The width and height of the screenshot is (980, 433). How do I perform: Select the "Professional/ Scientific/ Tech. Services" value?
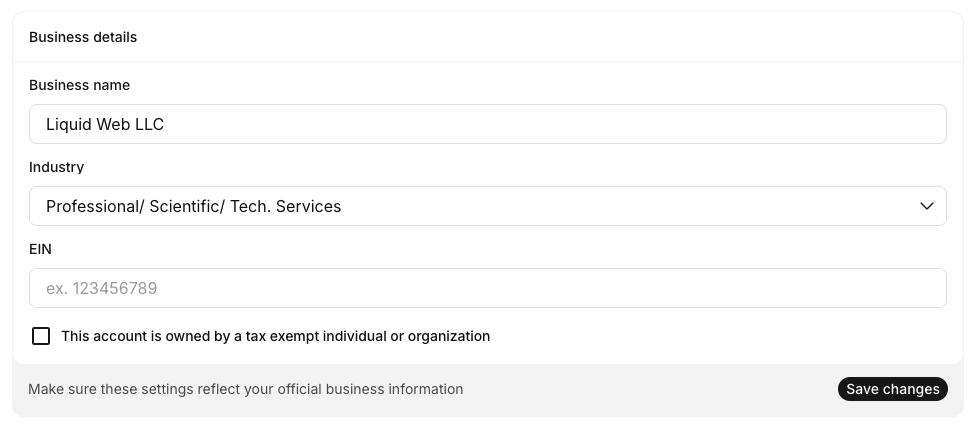point(194,206)
